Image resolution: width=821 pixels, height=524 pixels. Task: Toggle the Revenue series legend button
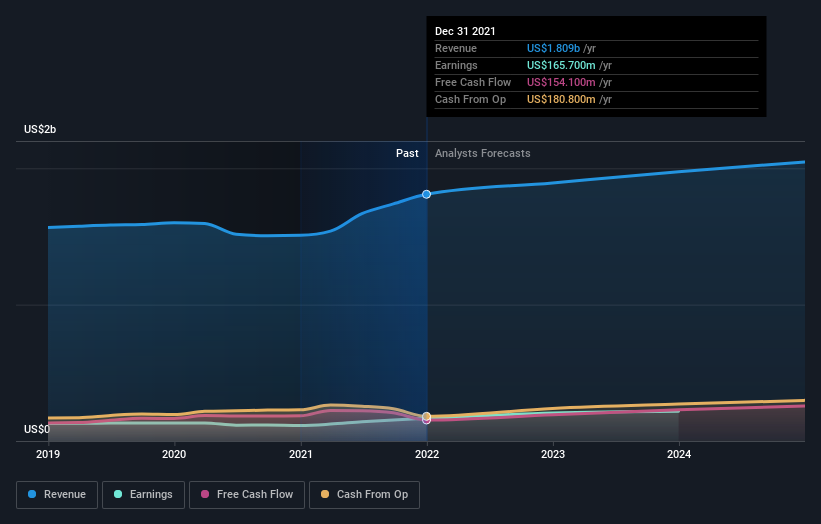tap(57, 495)
